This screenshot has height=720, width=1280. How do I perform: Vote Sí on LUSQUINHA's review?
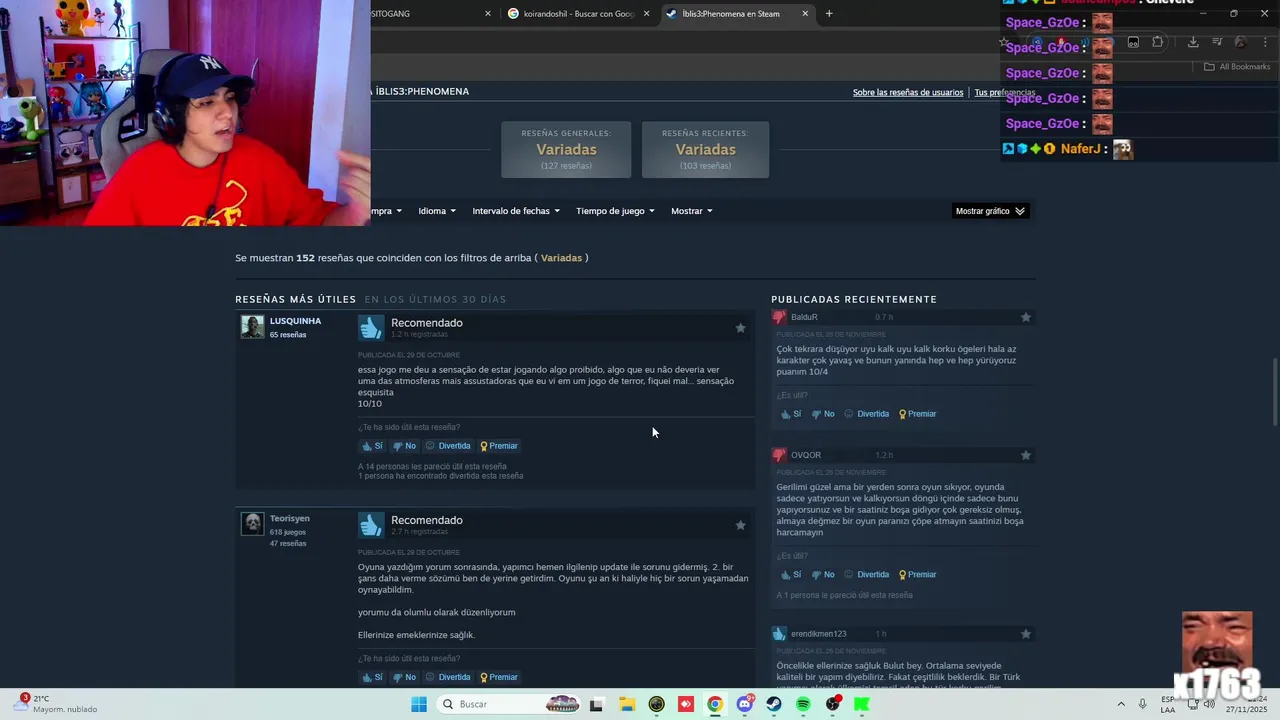pos(372,446)
